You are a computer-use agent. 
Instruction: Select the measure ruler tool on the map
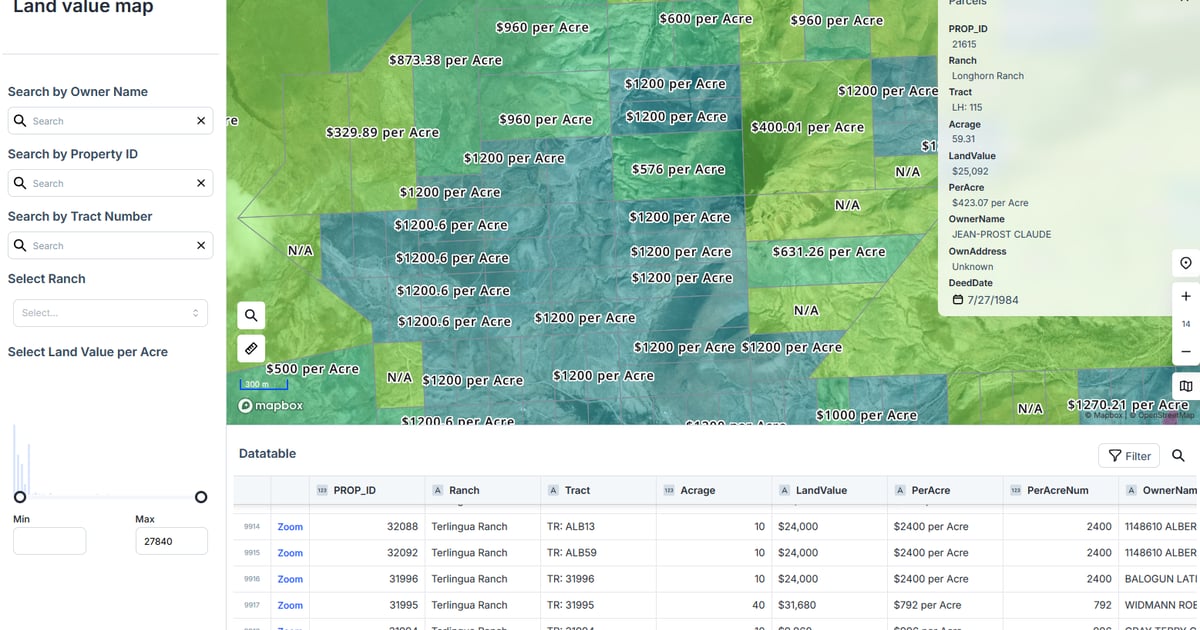251,348
